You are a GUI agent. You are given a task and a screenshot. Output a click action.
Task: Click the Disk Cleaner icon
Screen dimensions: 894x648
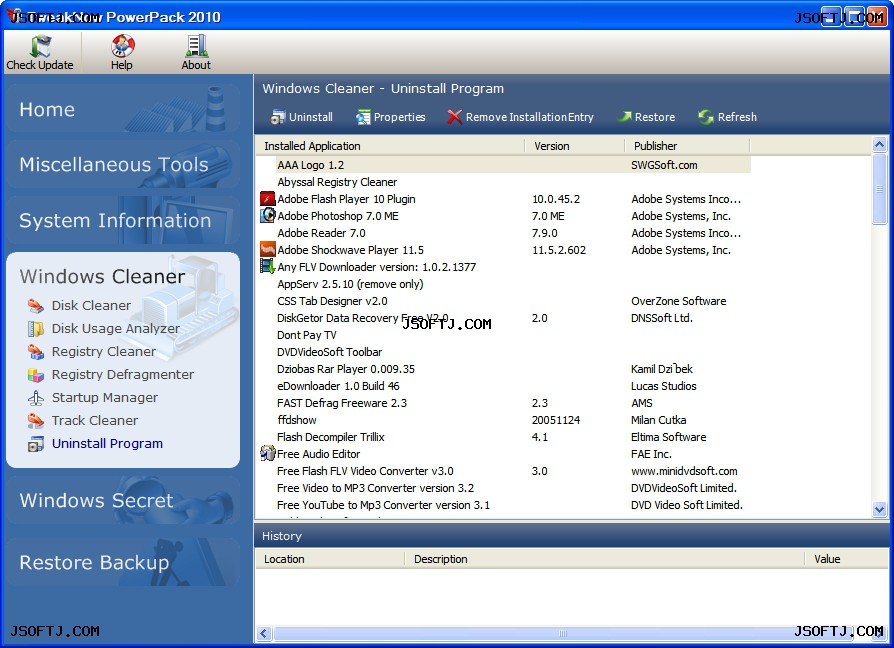[36, 305]
